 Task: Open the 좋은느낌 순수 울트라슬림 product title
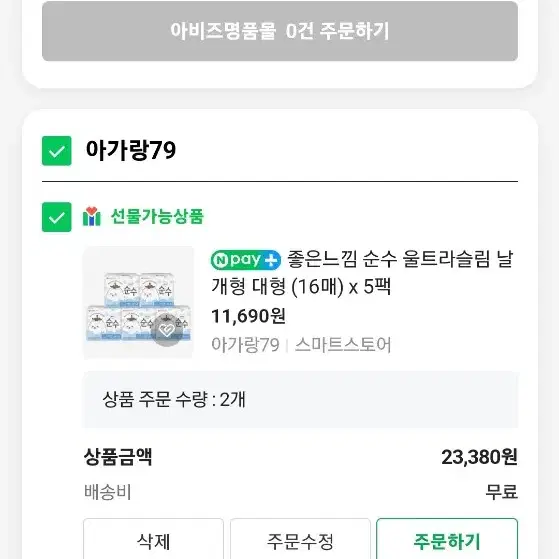click(362, 273)
